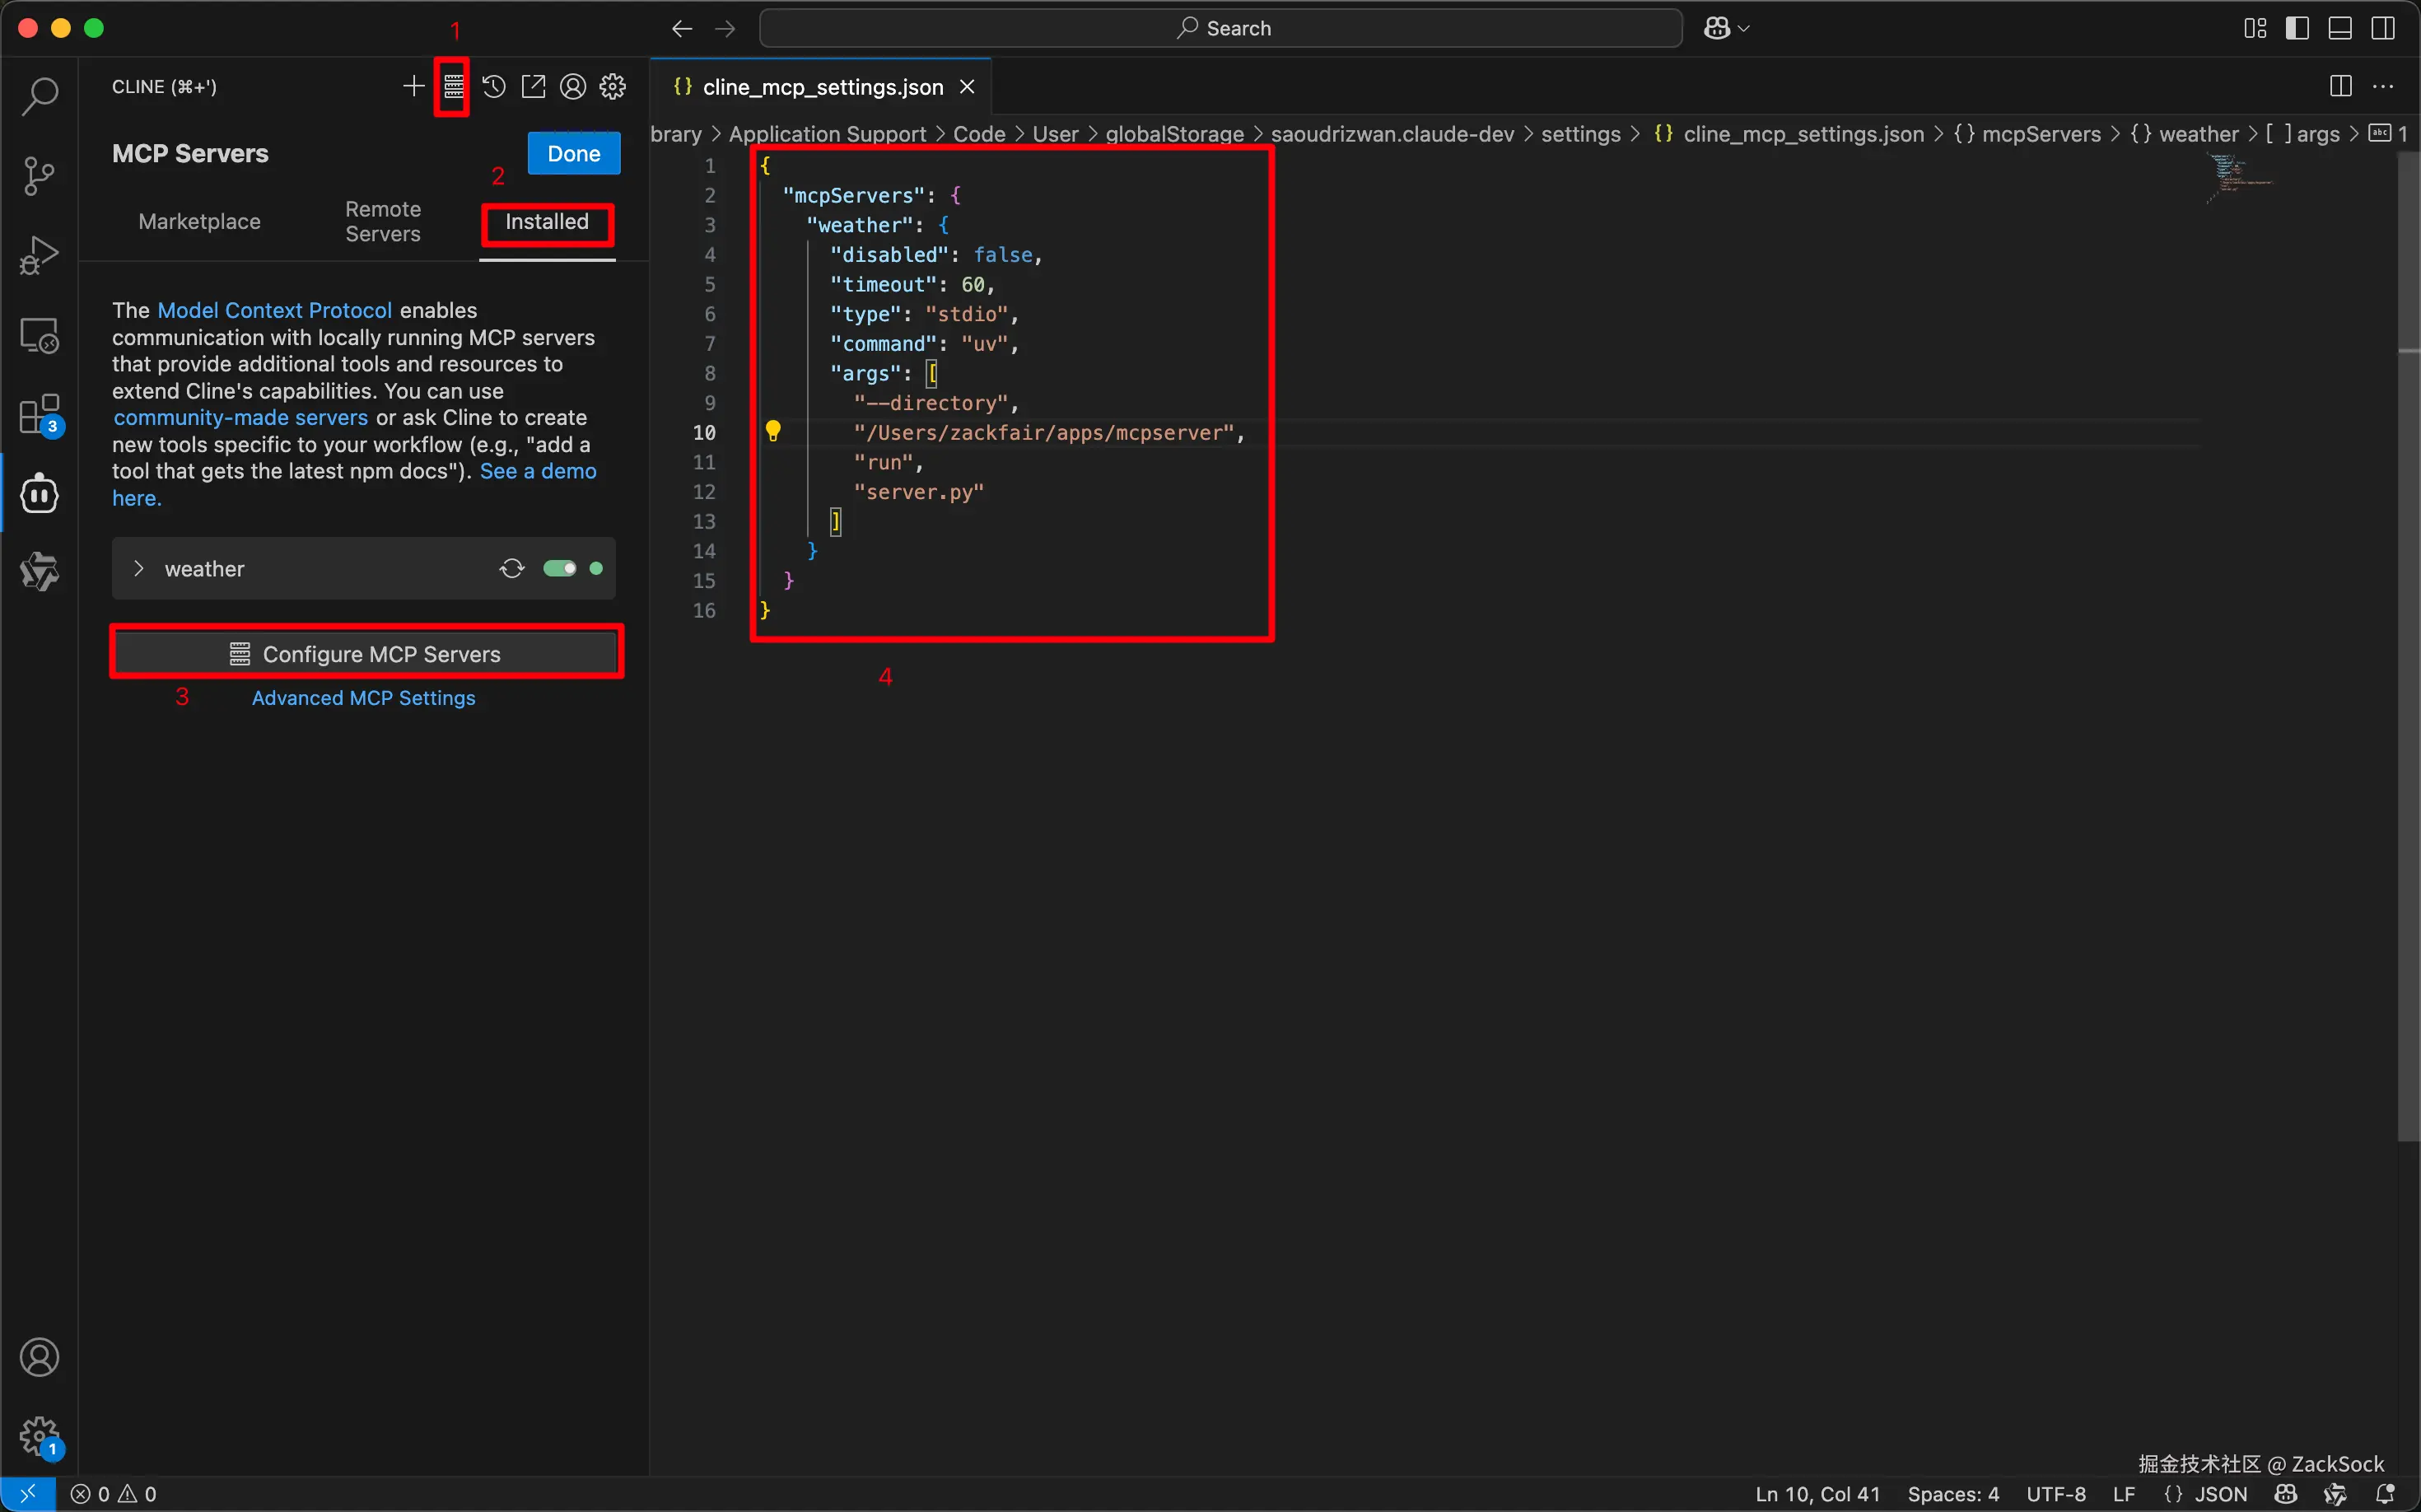Open Cline settings gear in panel header
The height and width of the screenshot is (1512, 2421).
pyautogui.click(x=613, y=87)
